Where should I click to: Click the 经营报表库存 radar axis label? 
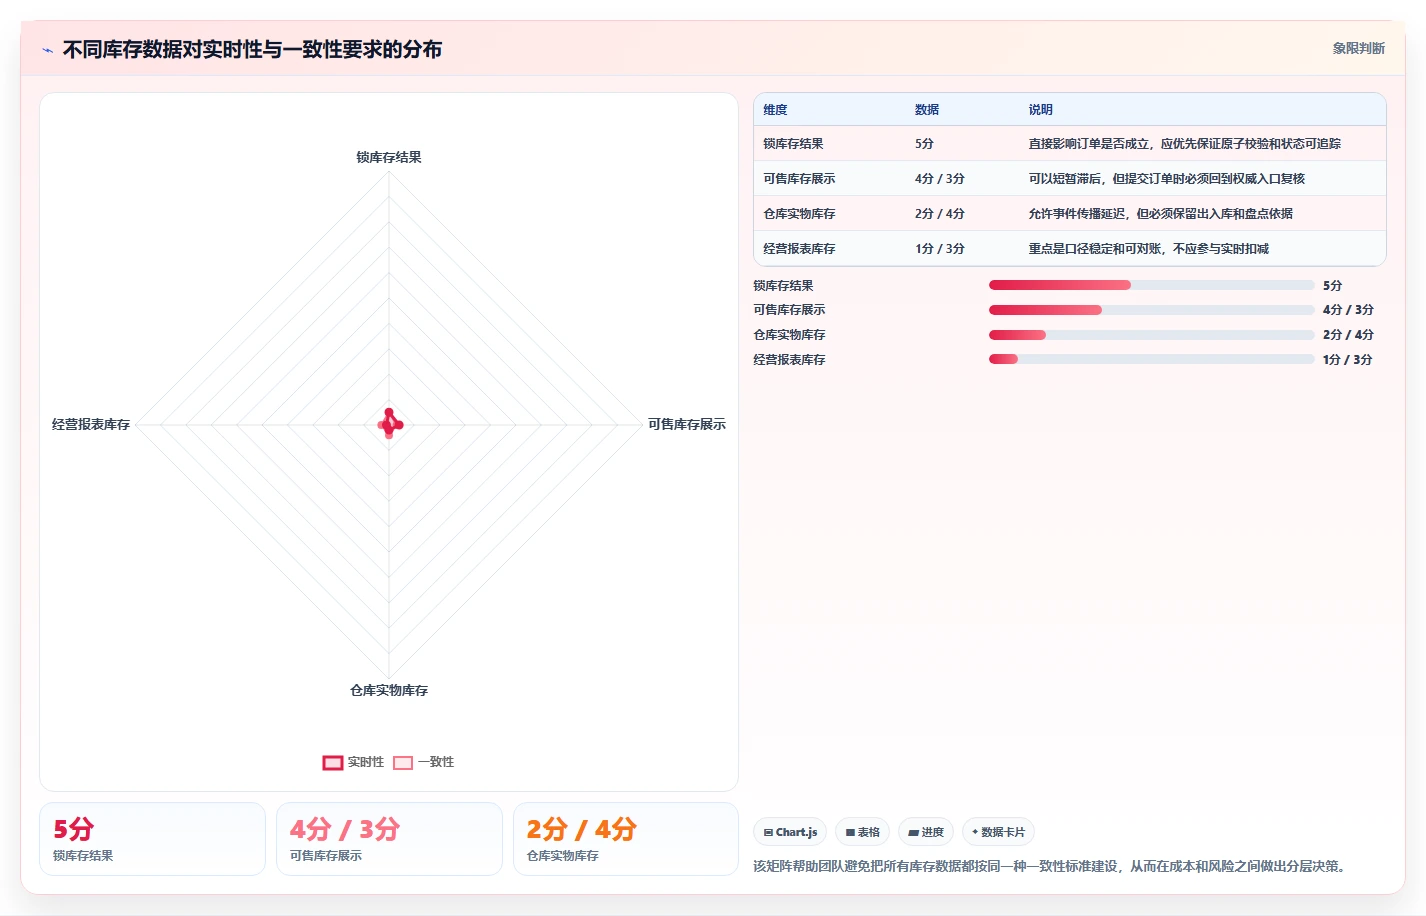point(91,424)
